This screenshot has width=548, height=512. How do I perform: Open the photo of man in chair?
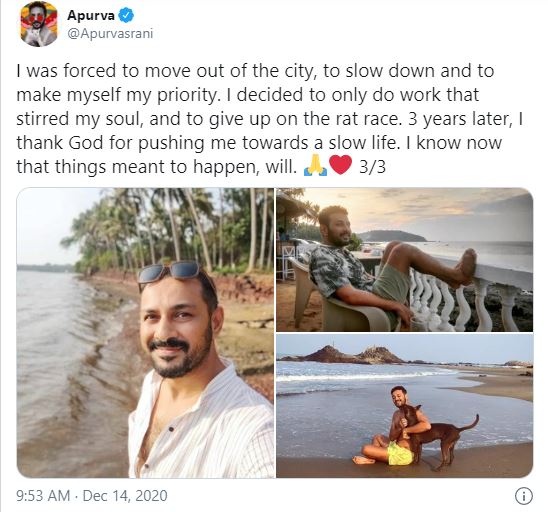coord(405,260)
